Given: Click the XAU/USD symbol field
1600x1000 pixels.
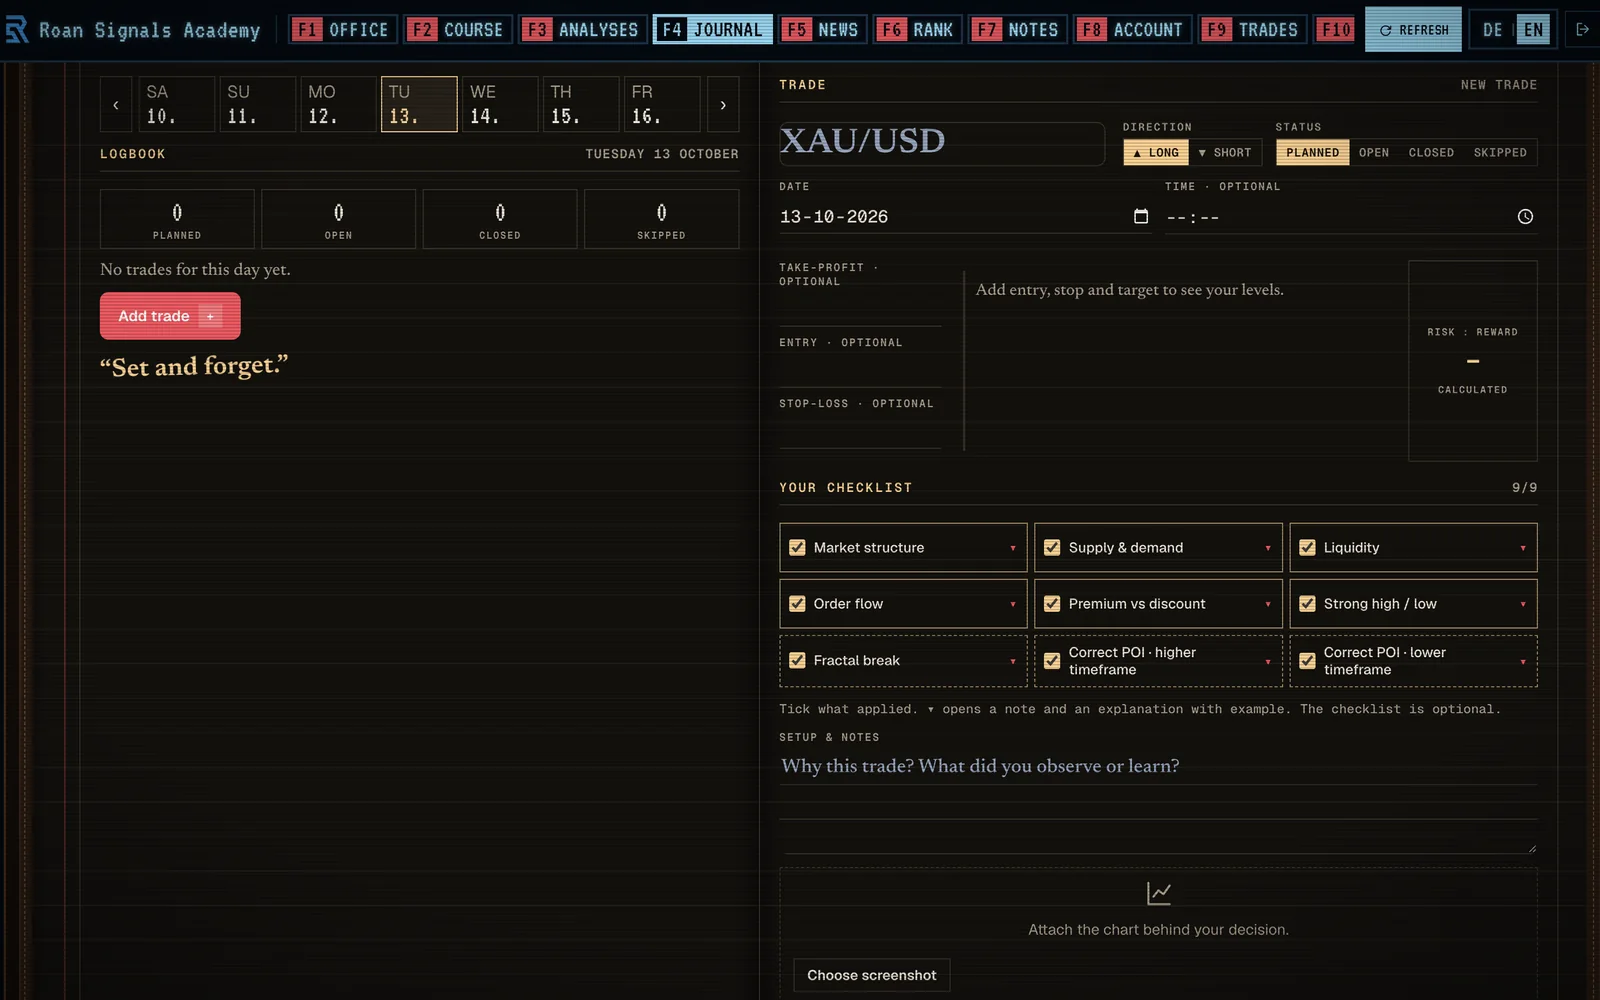Looking at the screenshot, I should 942,143.
